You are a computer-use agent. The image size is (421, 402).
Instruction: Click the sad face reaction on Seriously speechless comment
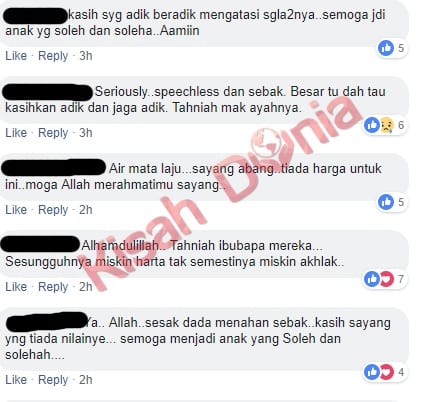(387, 125)
